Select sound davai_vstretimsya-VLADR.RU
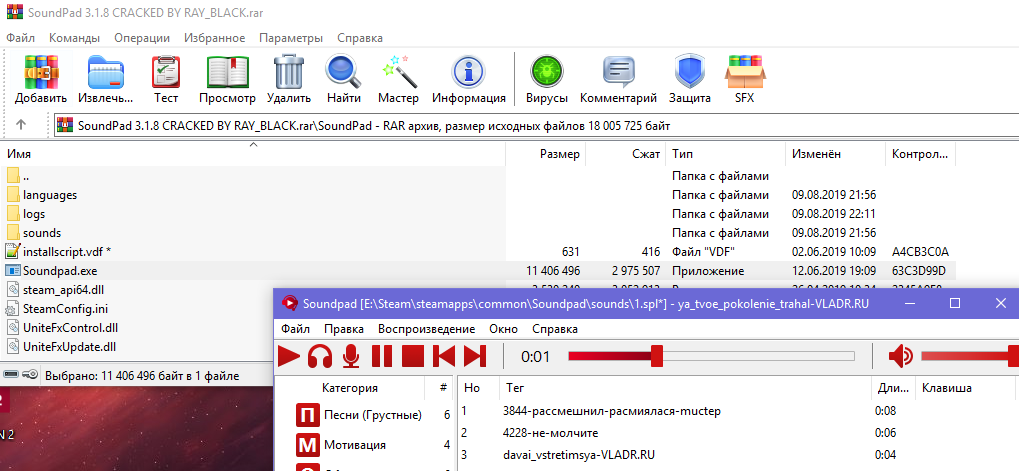The image size is (1019, 471). click(x=578, y=455)
